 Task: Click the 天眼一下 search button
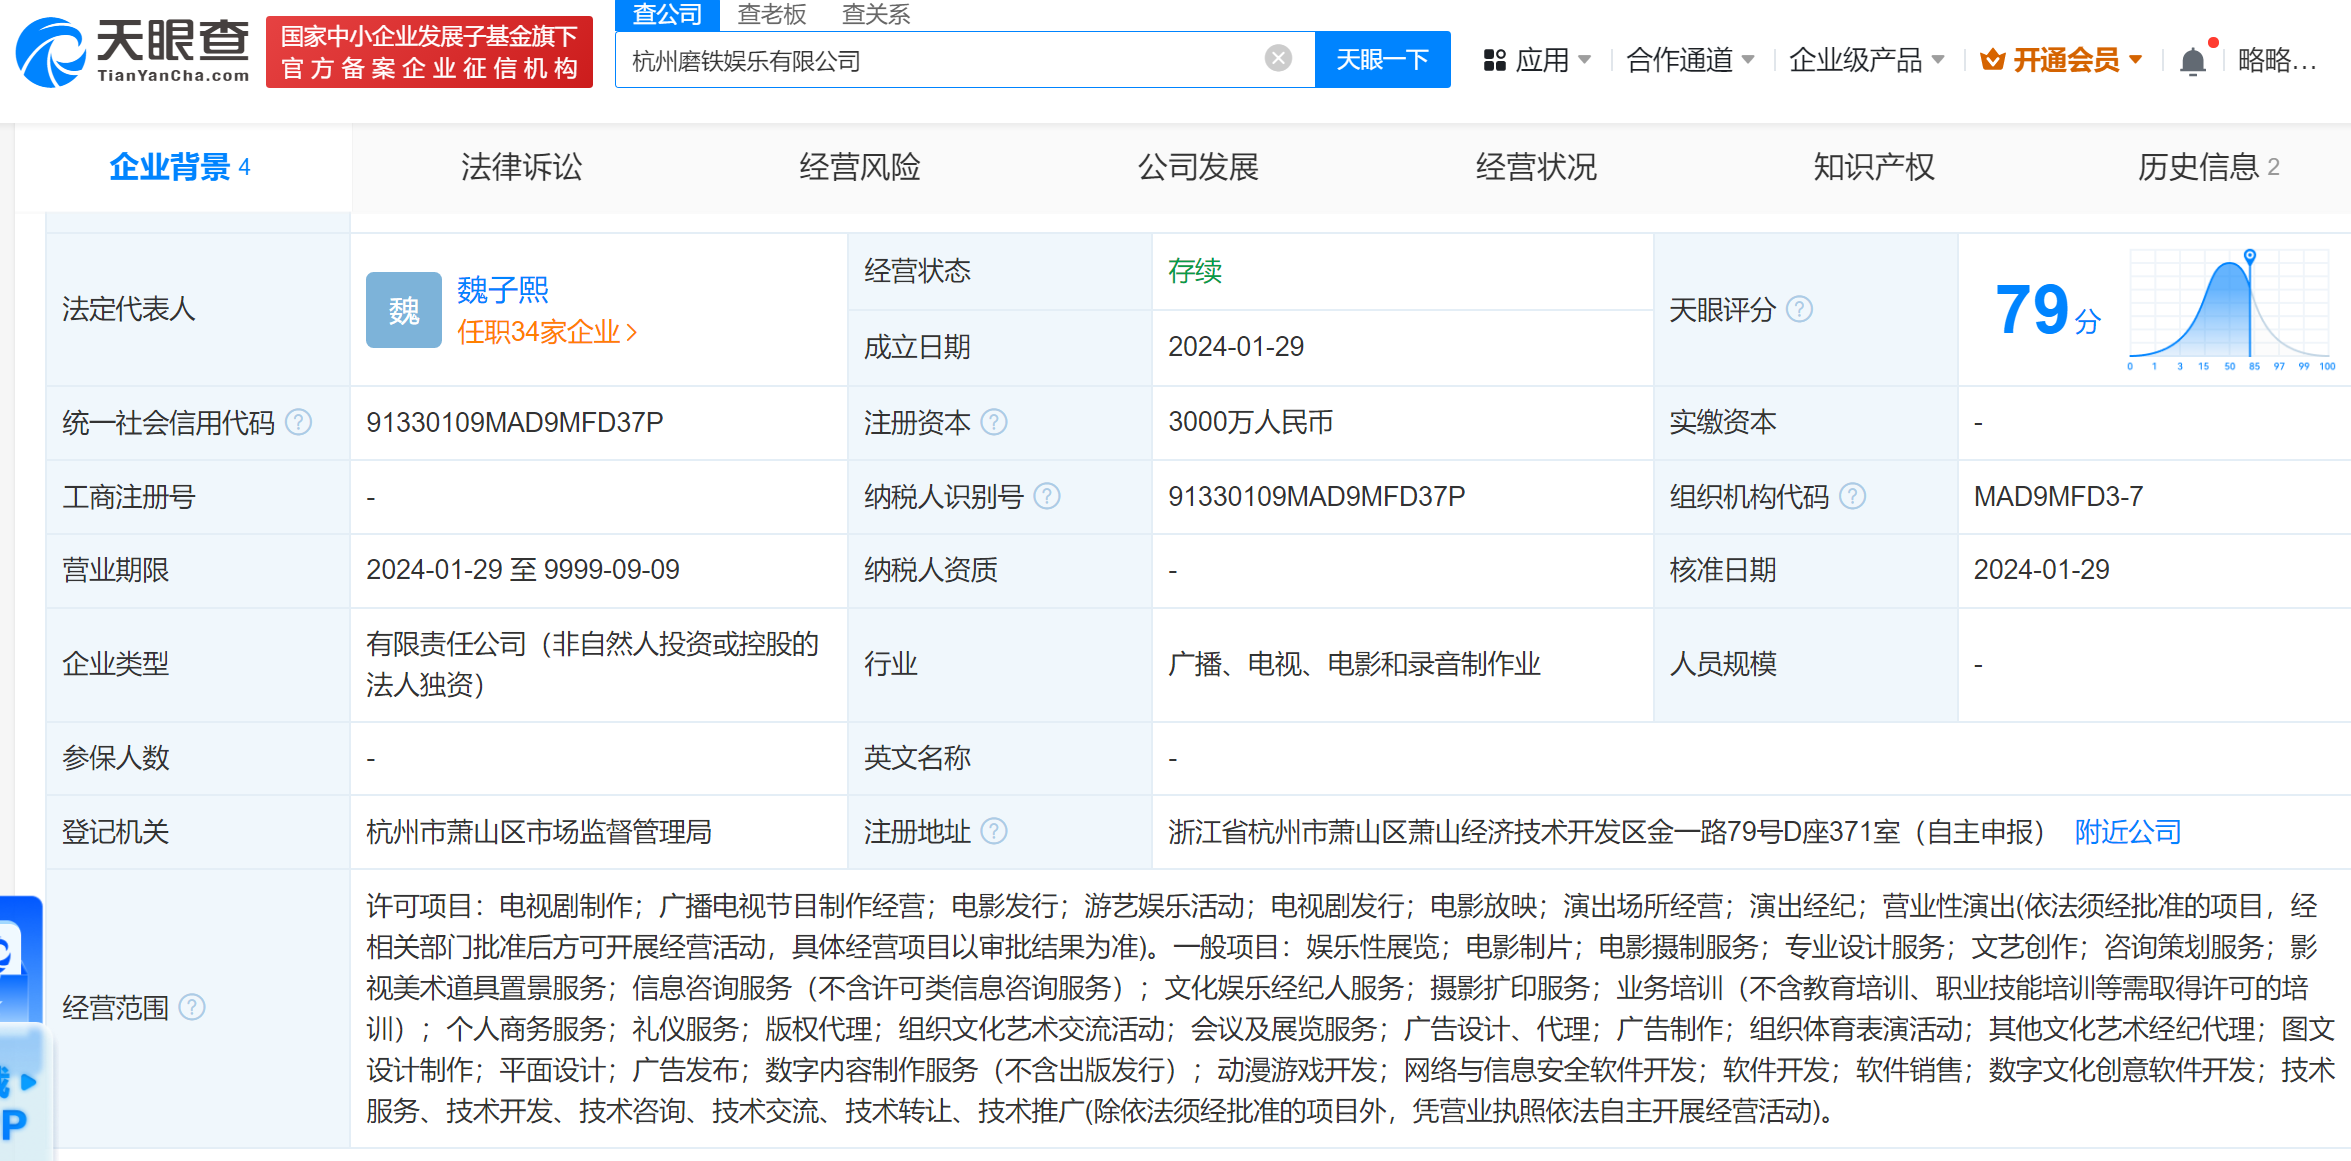pyautogui.click(x=1382, y=60)
